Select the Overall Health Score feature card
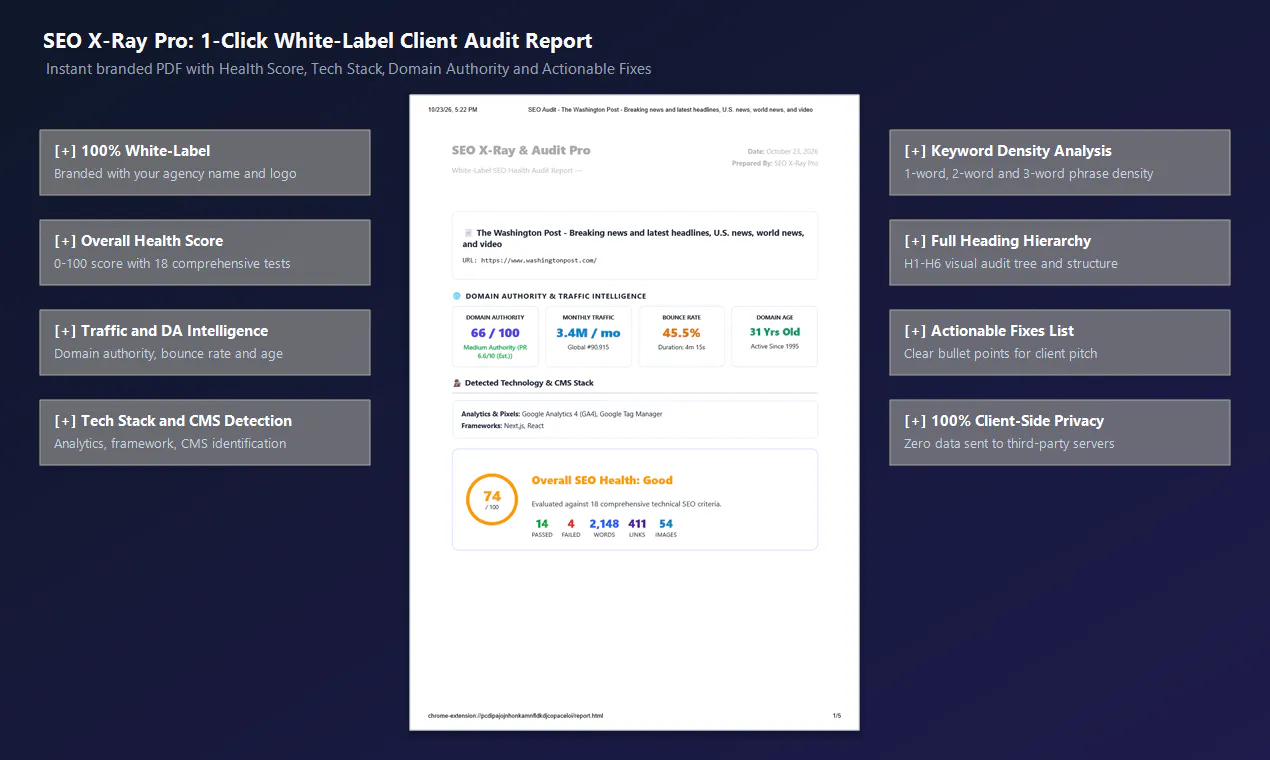The height and width of the screenshot is (760, 1270). [205, 252]
